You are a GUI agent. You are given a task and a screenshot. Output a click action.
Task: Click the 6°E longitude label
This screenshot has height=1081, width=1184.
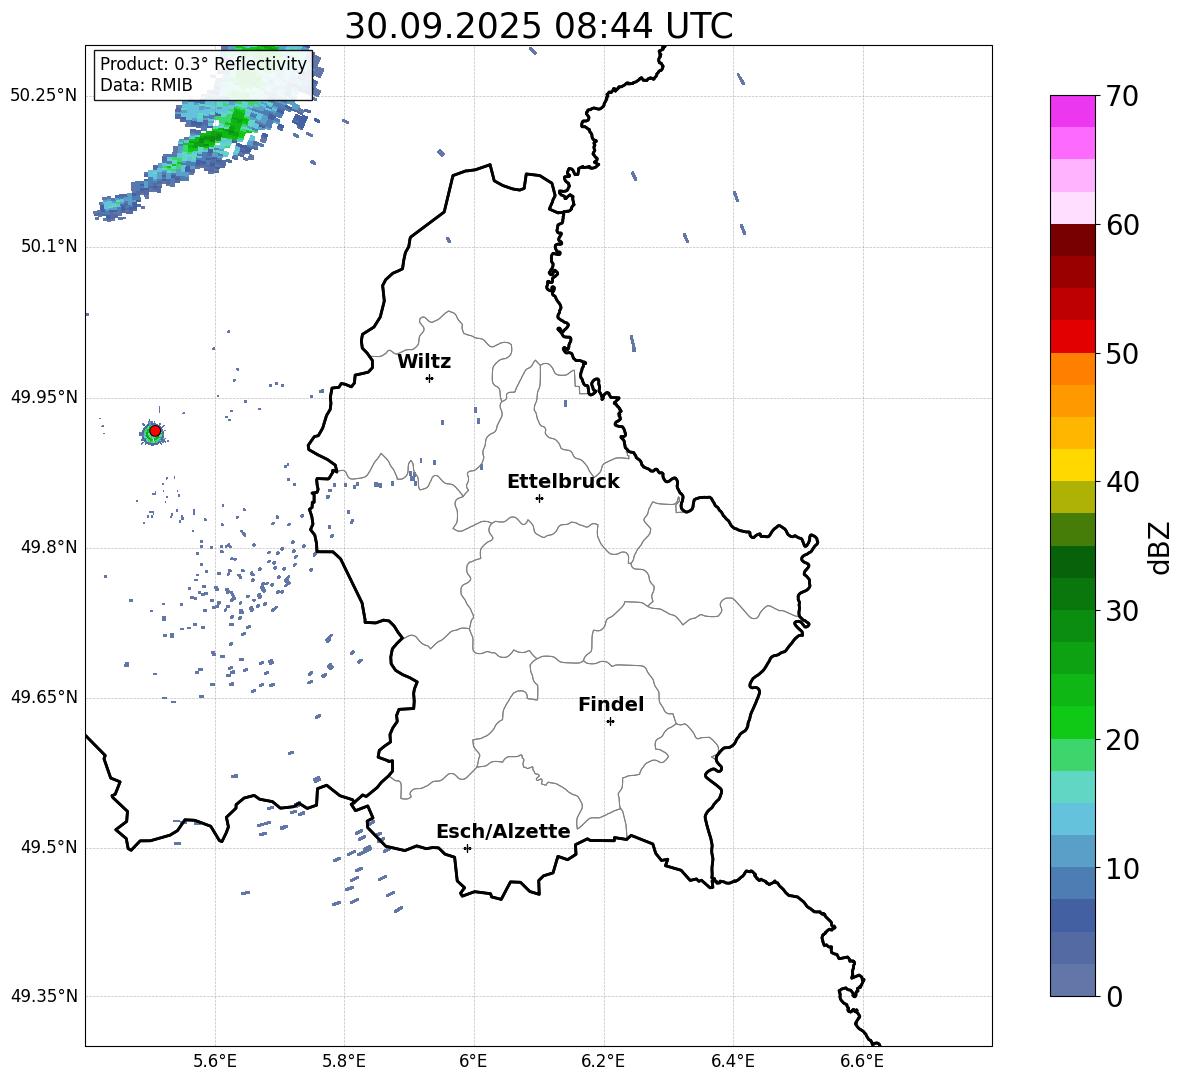point(473,1061)
